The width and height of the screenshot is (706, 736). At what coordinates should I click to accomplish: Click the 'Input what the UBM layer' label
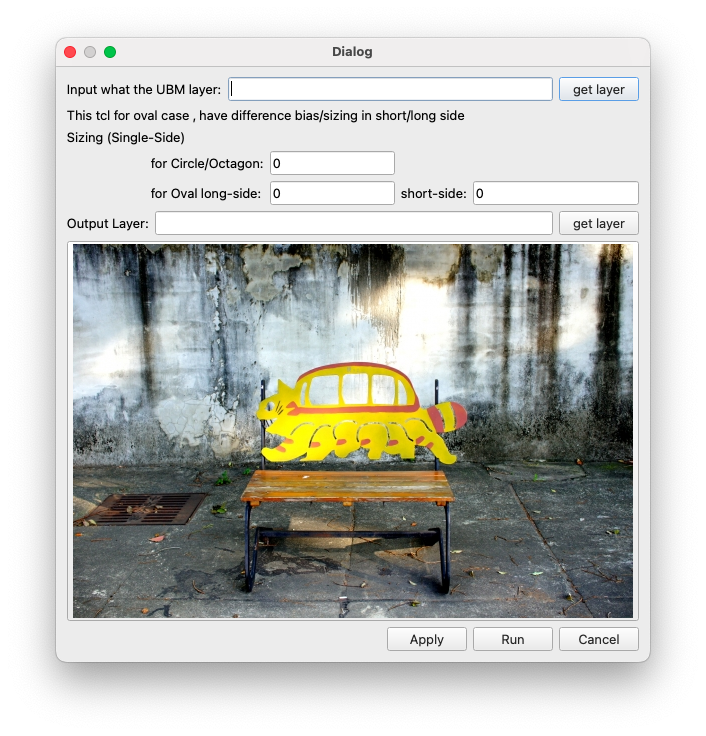tap(144, 90)
